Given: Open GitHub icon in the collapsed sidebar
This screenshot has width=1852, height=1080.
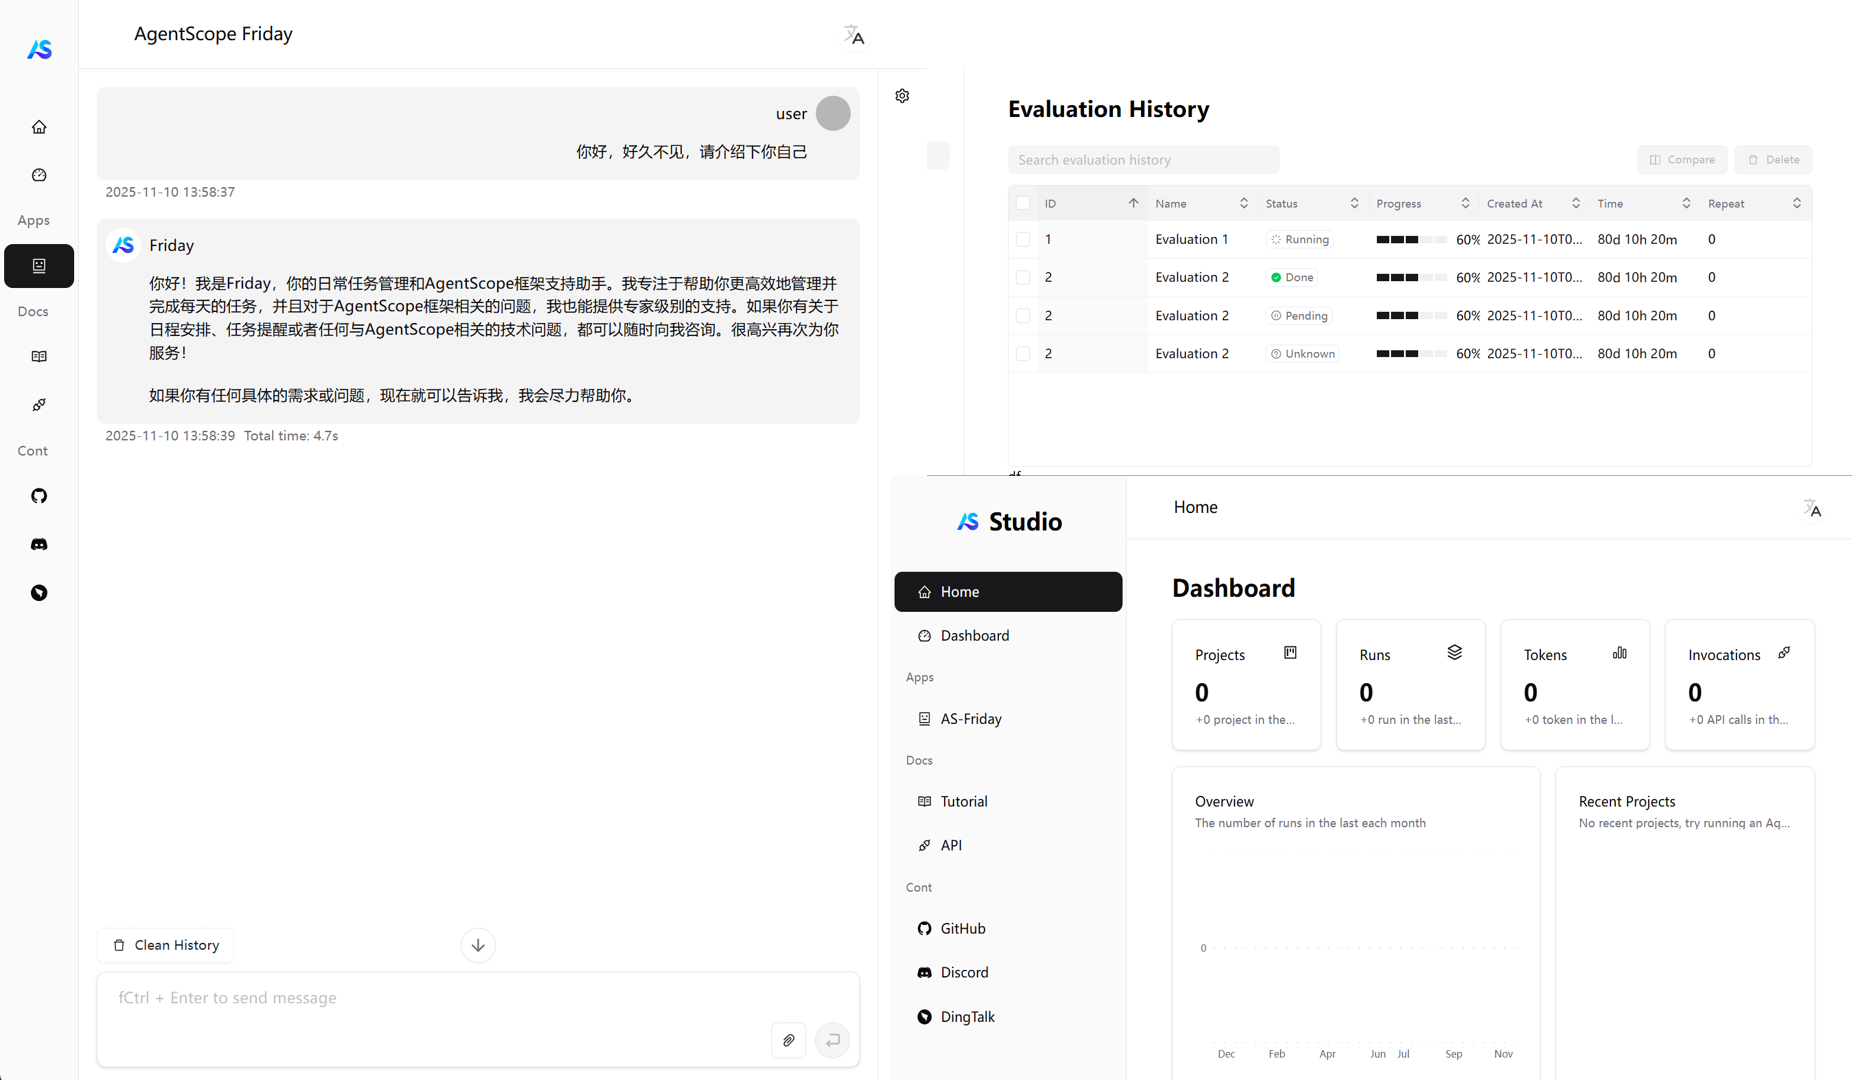Looking at the screenshot, I should tap(39, 496).
